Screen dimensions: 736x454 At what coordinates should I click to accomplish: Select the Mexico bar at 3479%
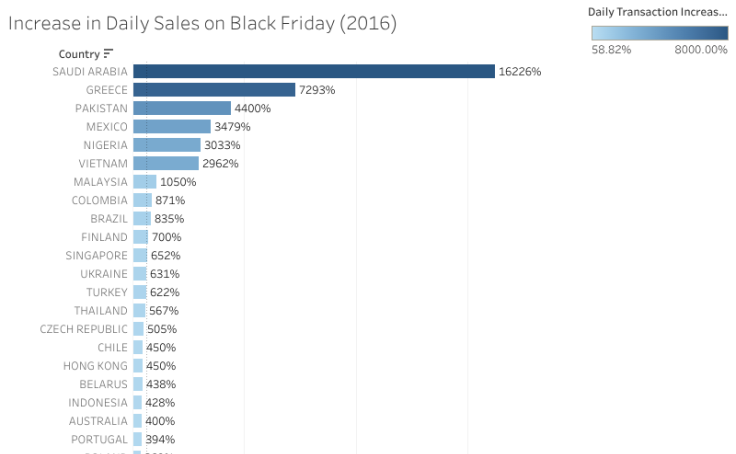[x=172, y=127]
